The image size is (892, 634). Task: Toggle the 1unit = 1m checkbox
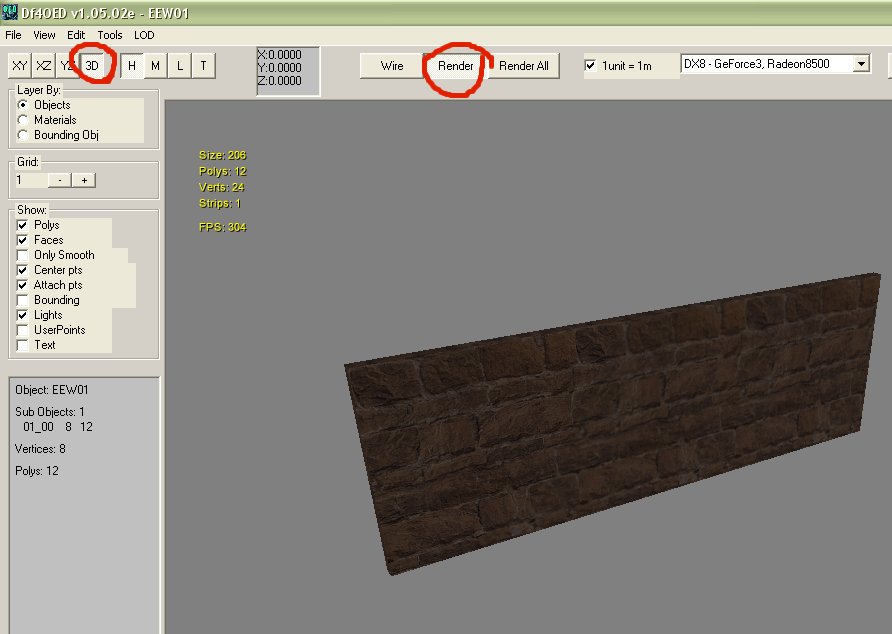coord(591,66)
